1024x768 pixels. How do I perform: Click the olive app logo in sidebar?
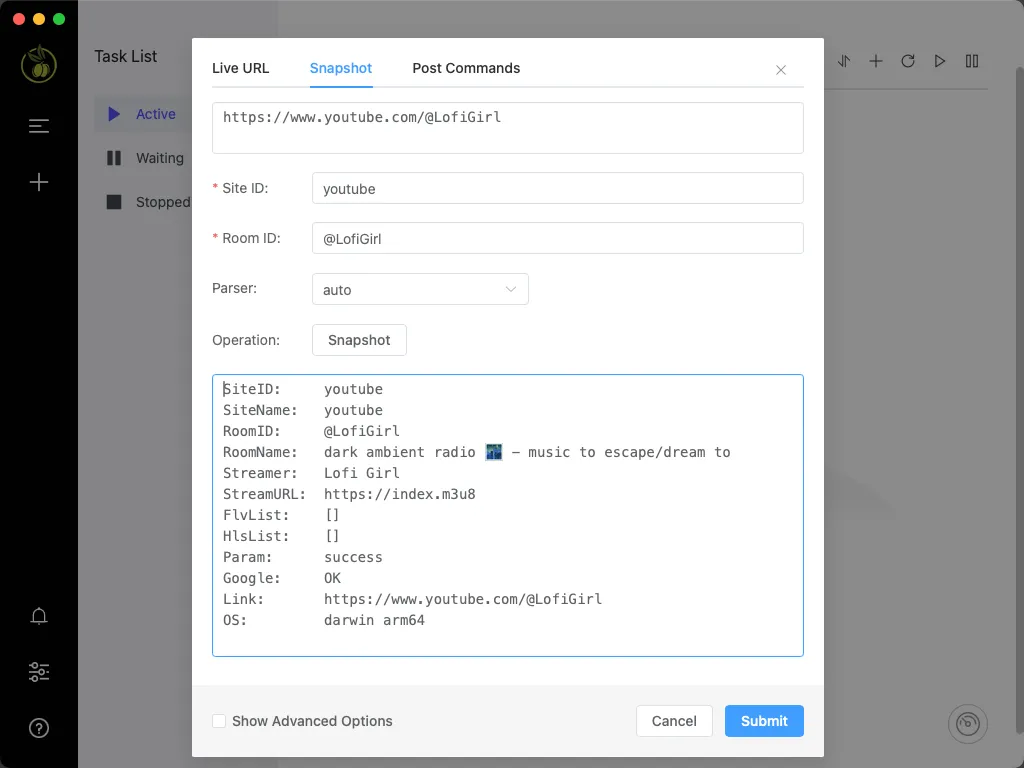tap(39, 64)
